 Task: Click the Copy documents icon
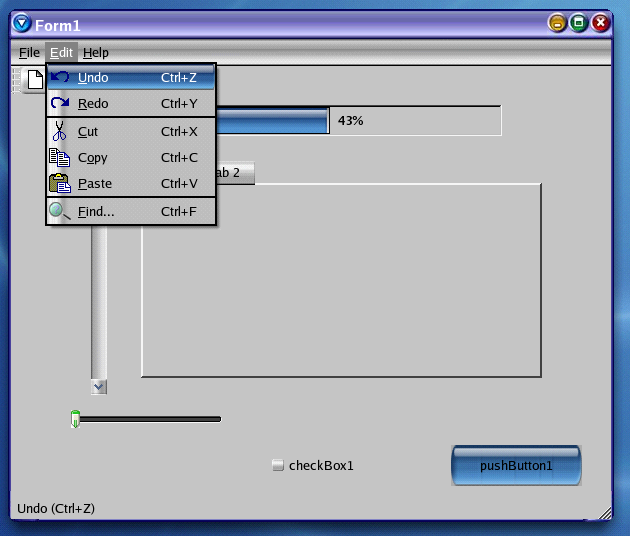59,157
